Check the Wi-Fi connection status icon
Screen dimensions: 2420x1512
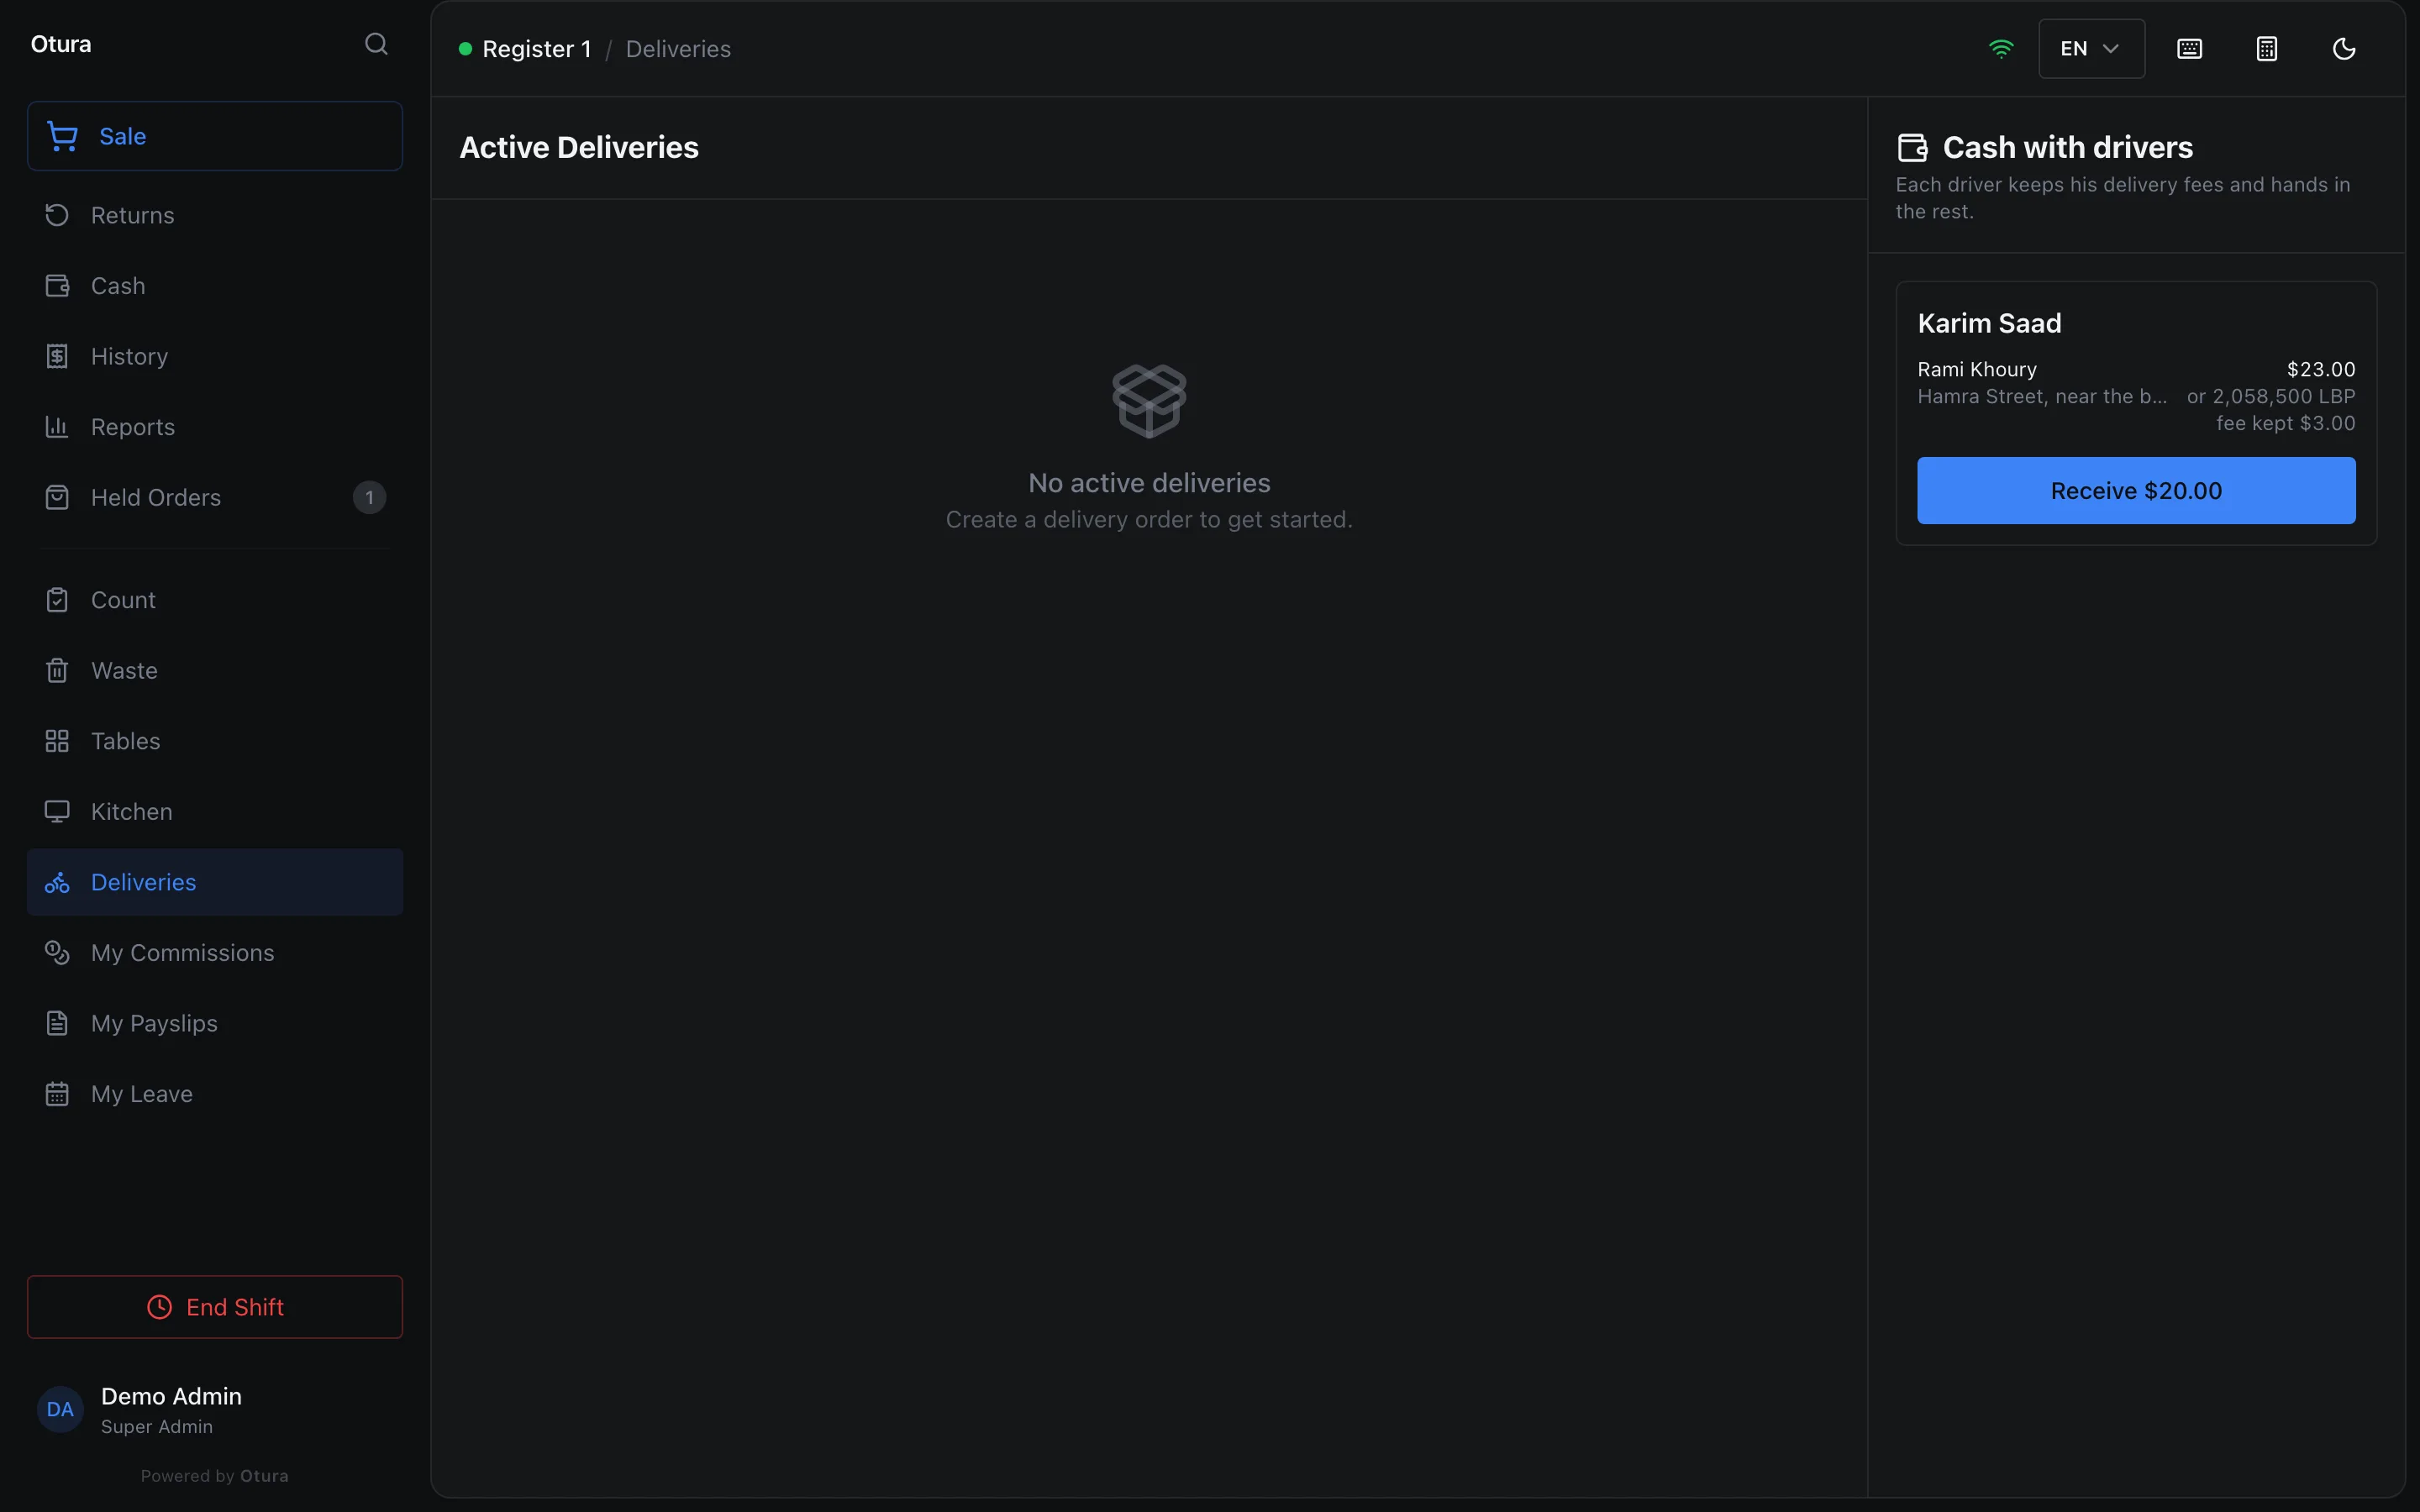2001,49
